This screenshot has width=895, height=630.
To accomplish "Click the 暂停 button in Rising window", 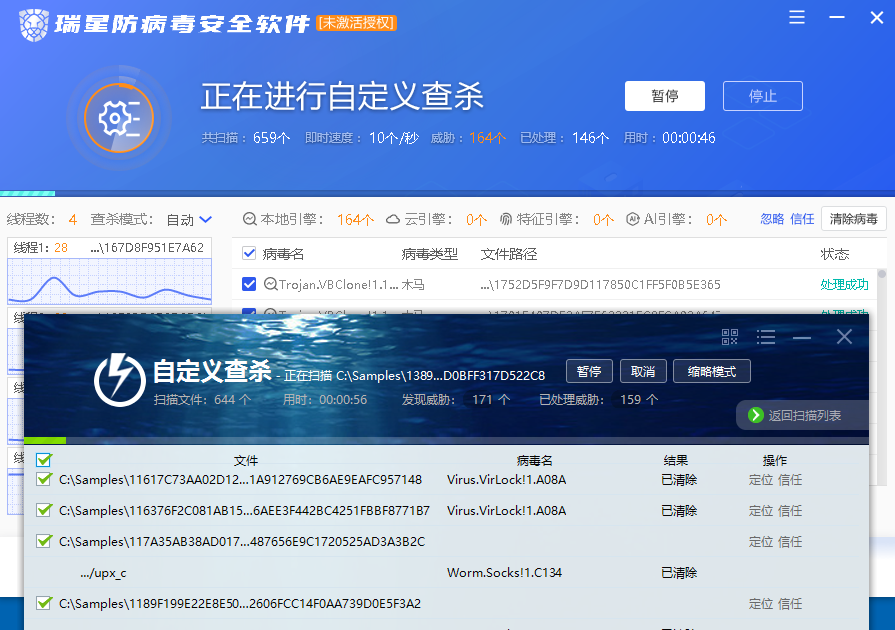I will pos(665,96).
